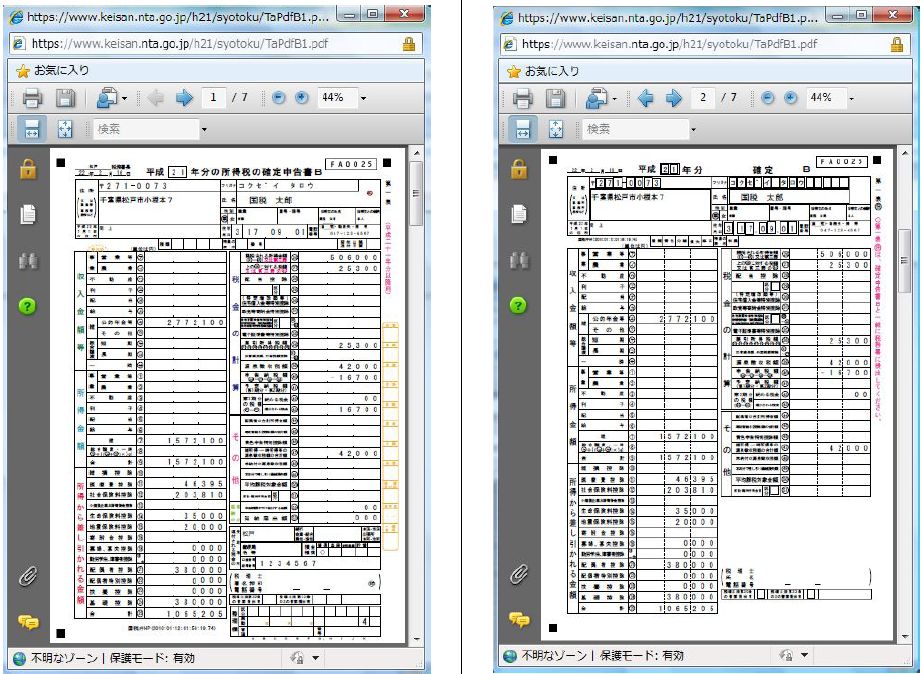Open the Pages panel in left sidebar
The width and height of the screenshot is (922, 674).
tap(29, 214)
